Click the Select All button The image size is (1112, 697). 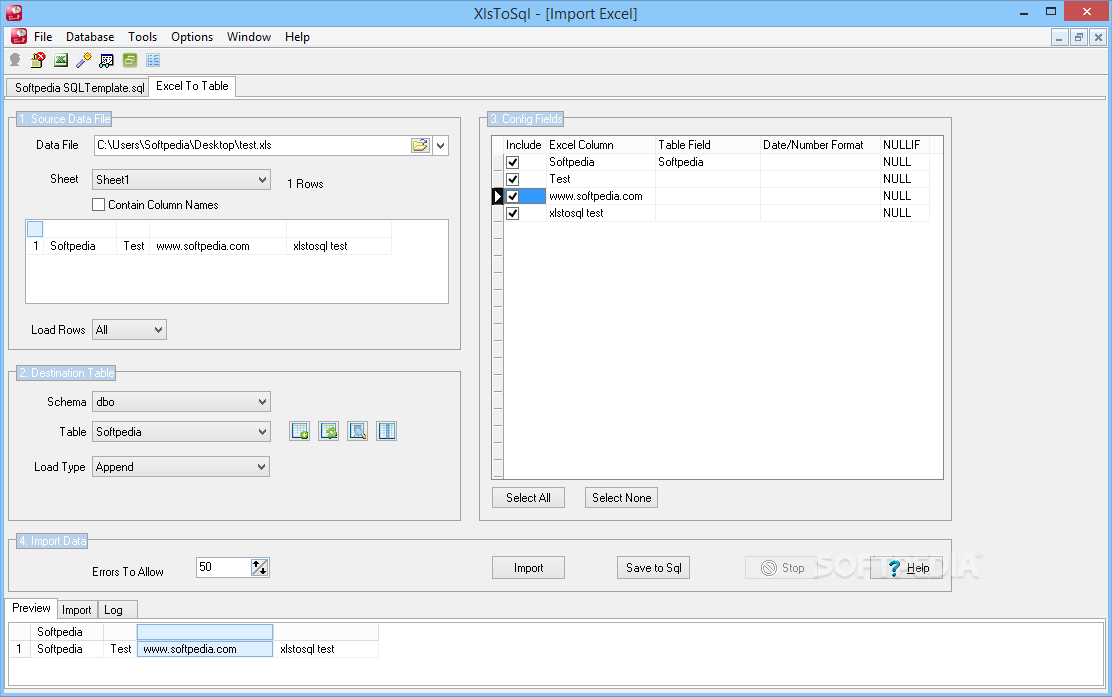(528, 498)
